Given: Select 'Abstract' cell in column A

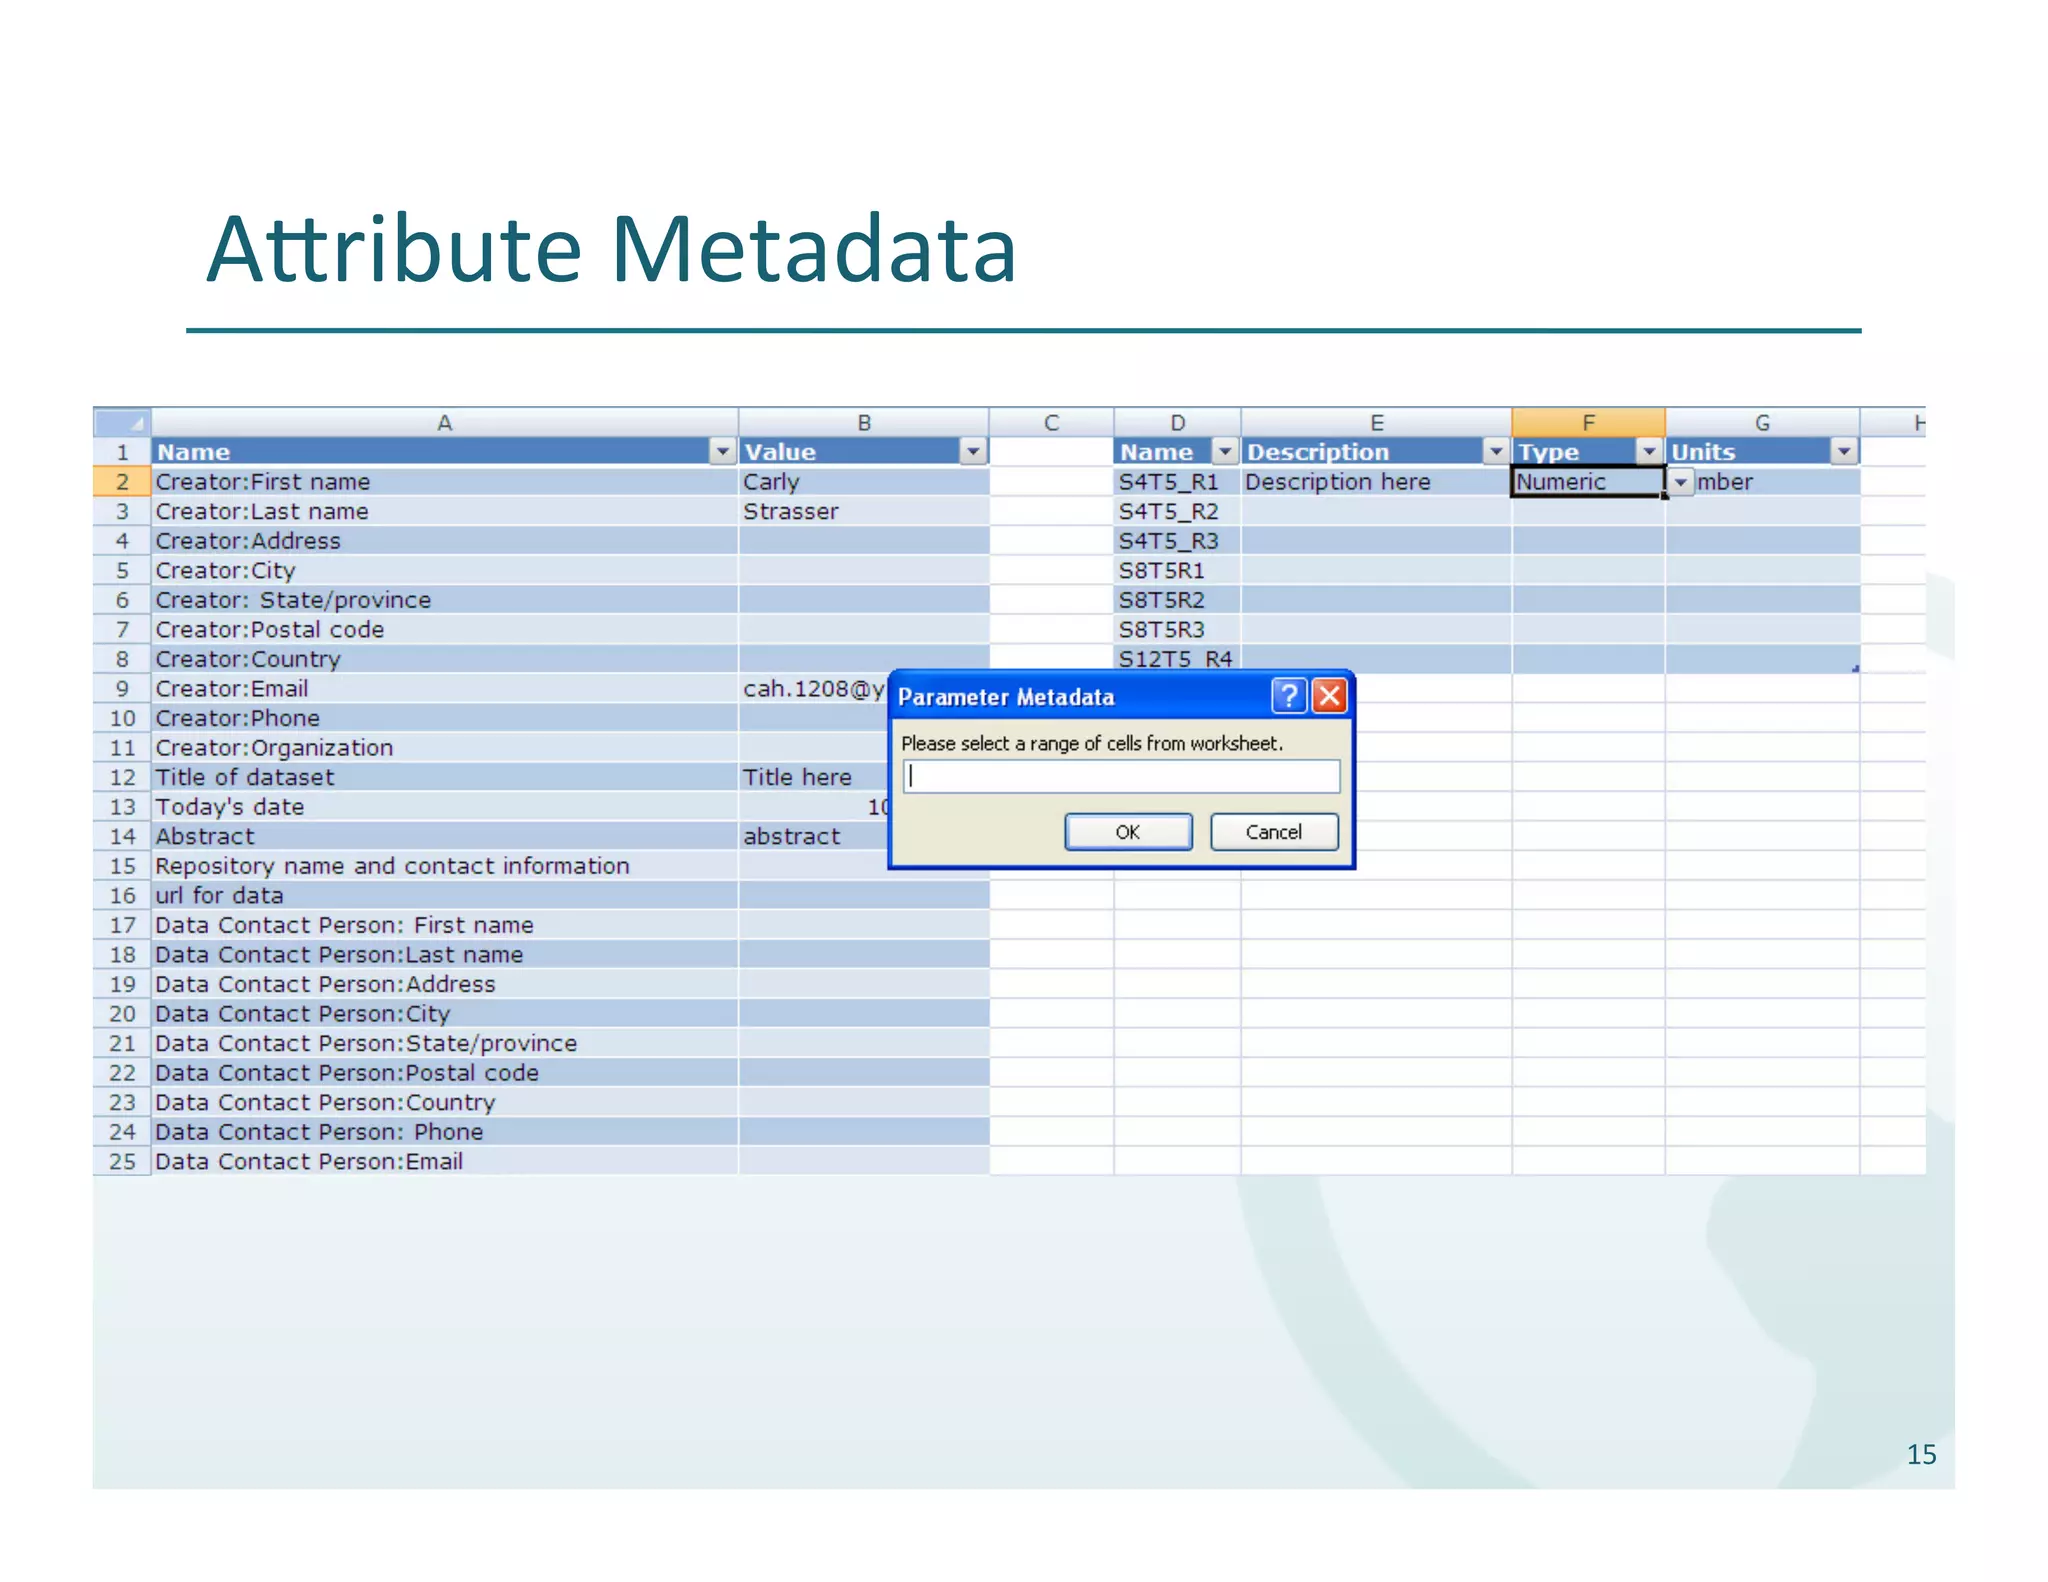Looking at the screenshot, I should pos(445,836).
